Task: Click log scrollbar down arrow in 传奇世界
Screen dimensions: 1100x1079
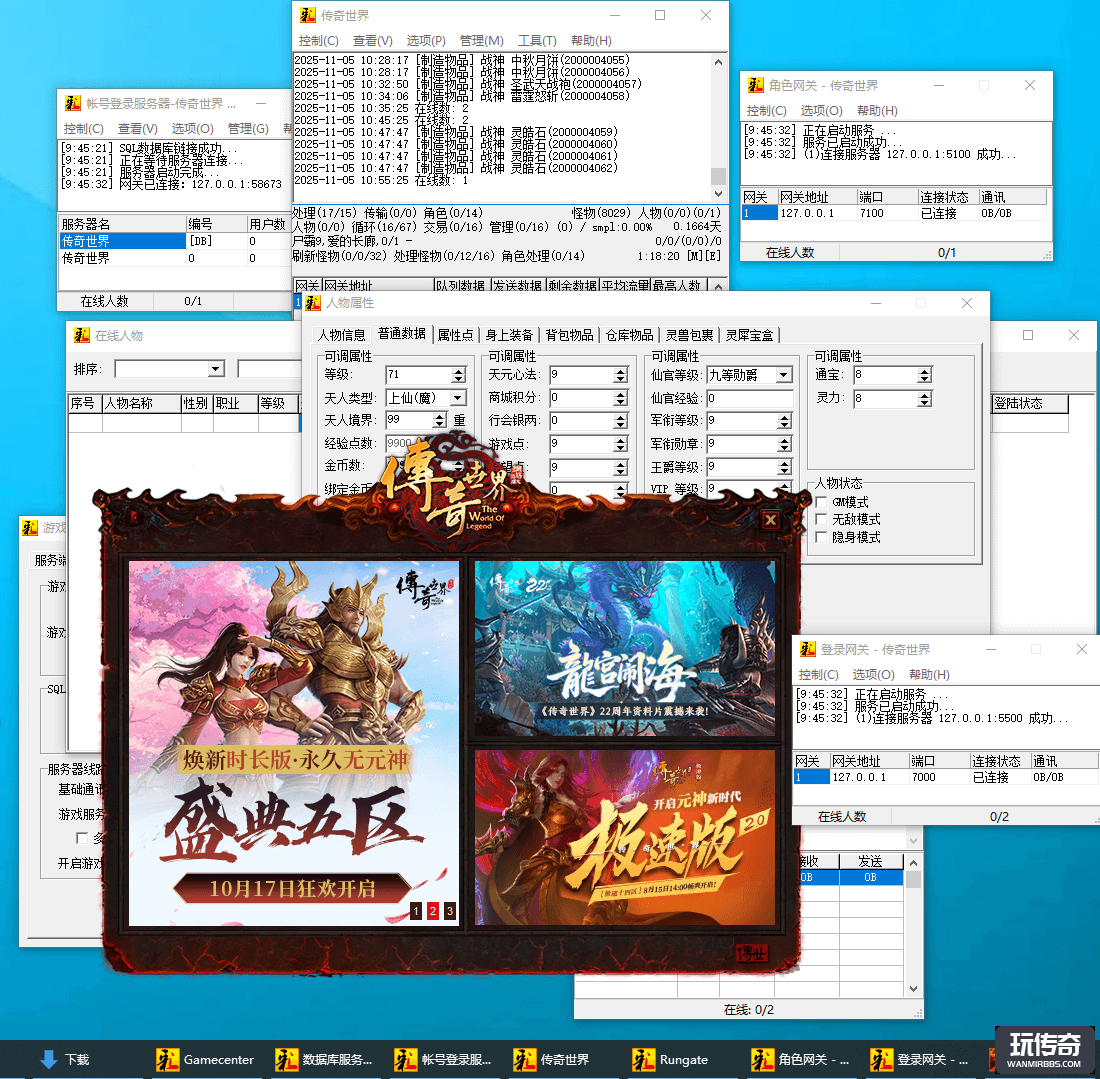Action: tap(718, 194)
